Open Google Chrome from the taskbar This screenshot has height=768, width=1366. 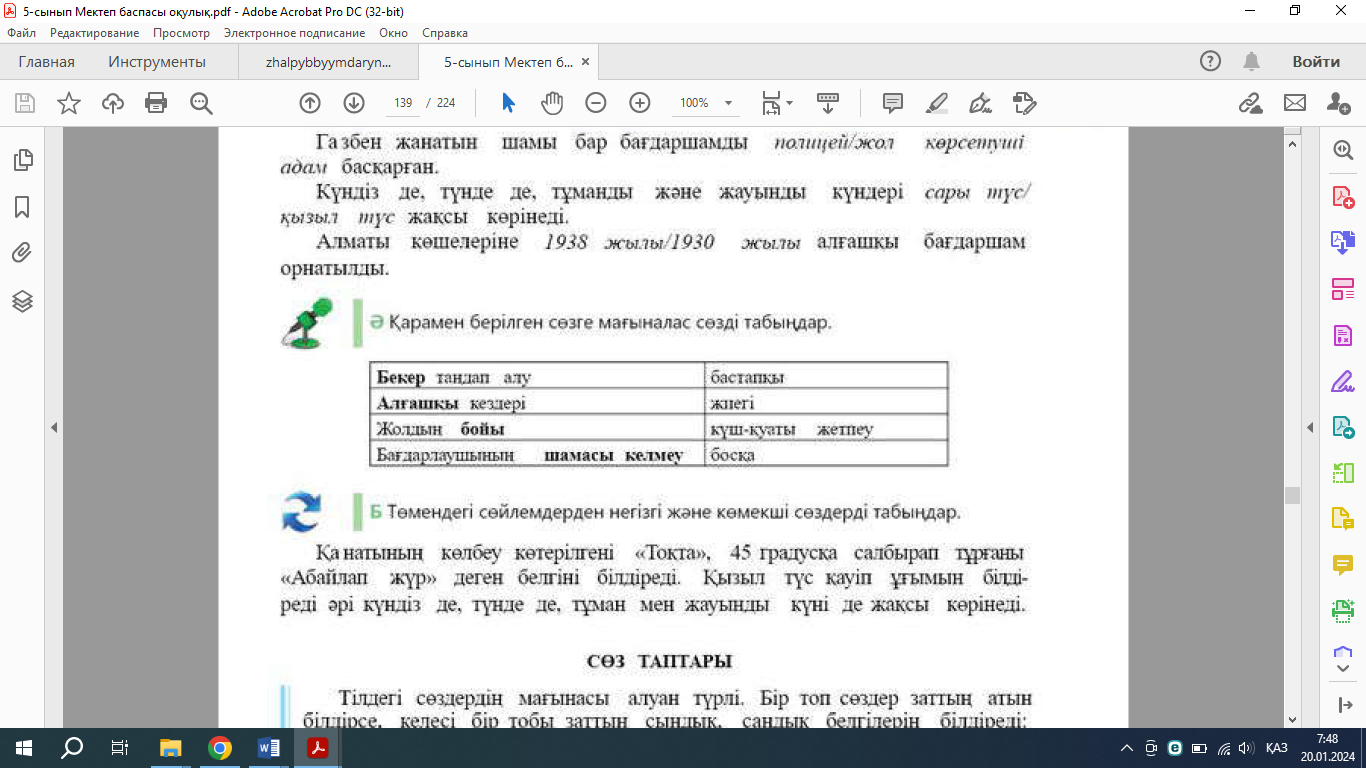(x=220, y=748)
